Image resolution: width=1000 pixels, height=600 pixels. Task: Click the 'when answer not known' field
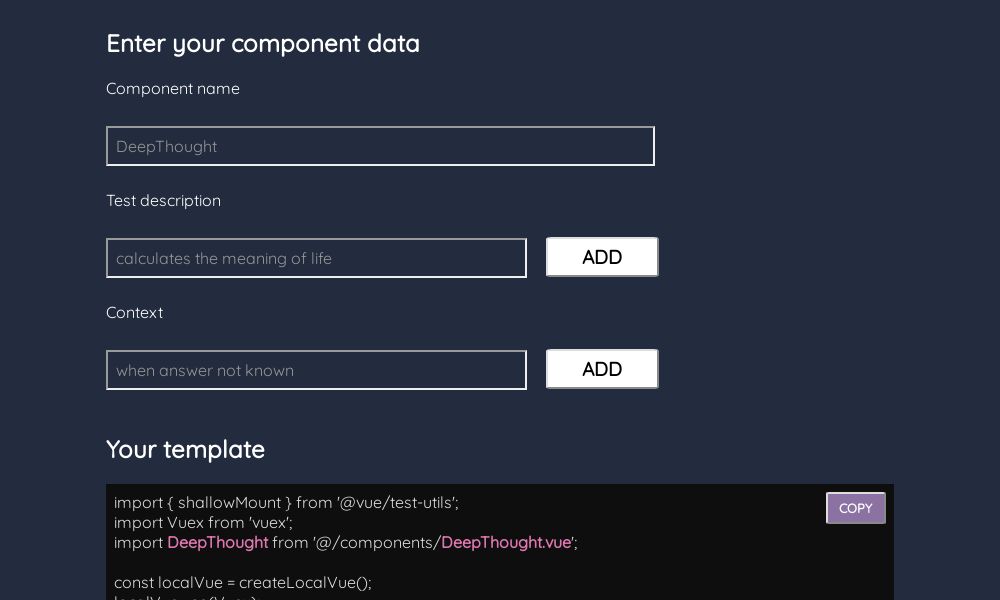tap(316, 370)
